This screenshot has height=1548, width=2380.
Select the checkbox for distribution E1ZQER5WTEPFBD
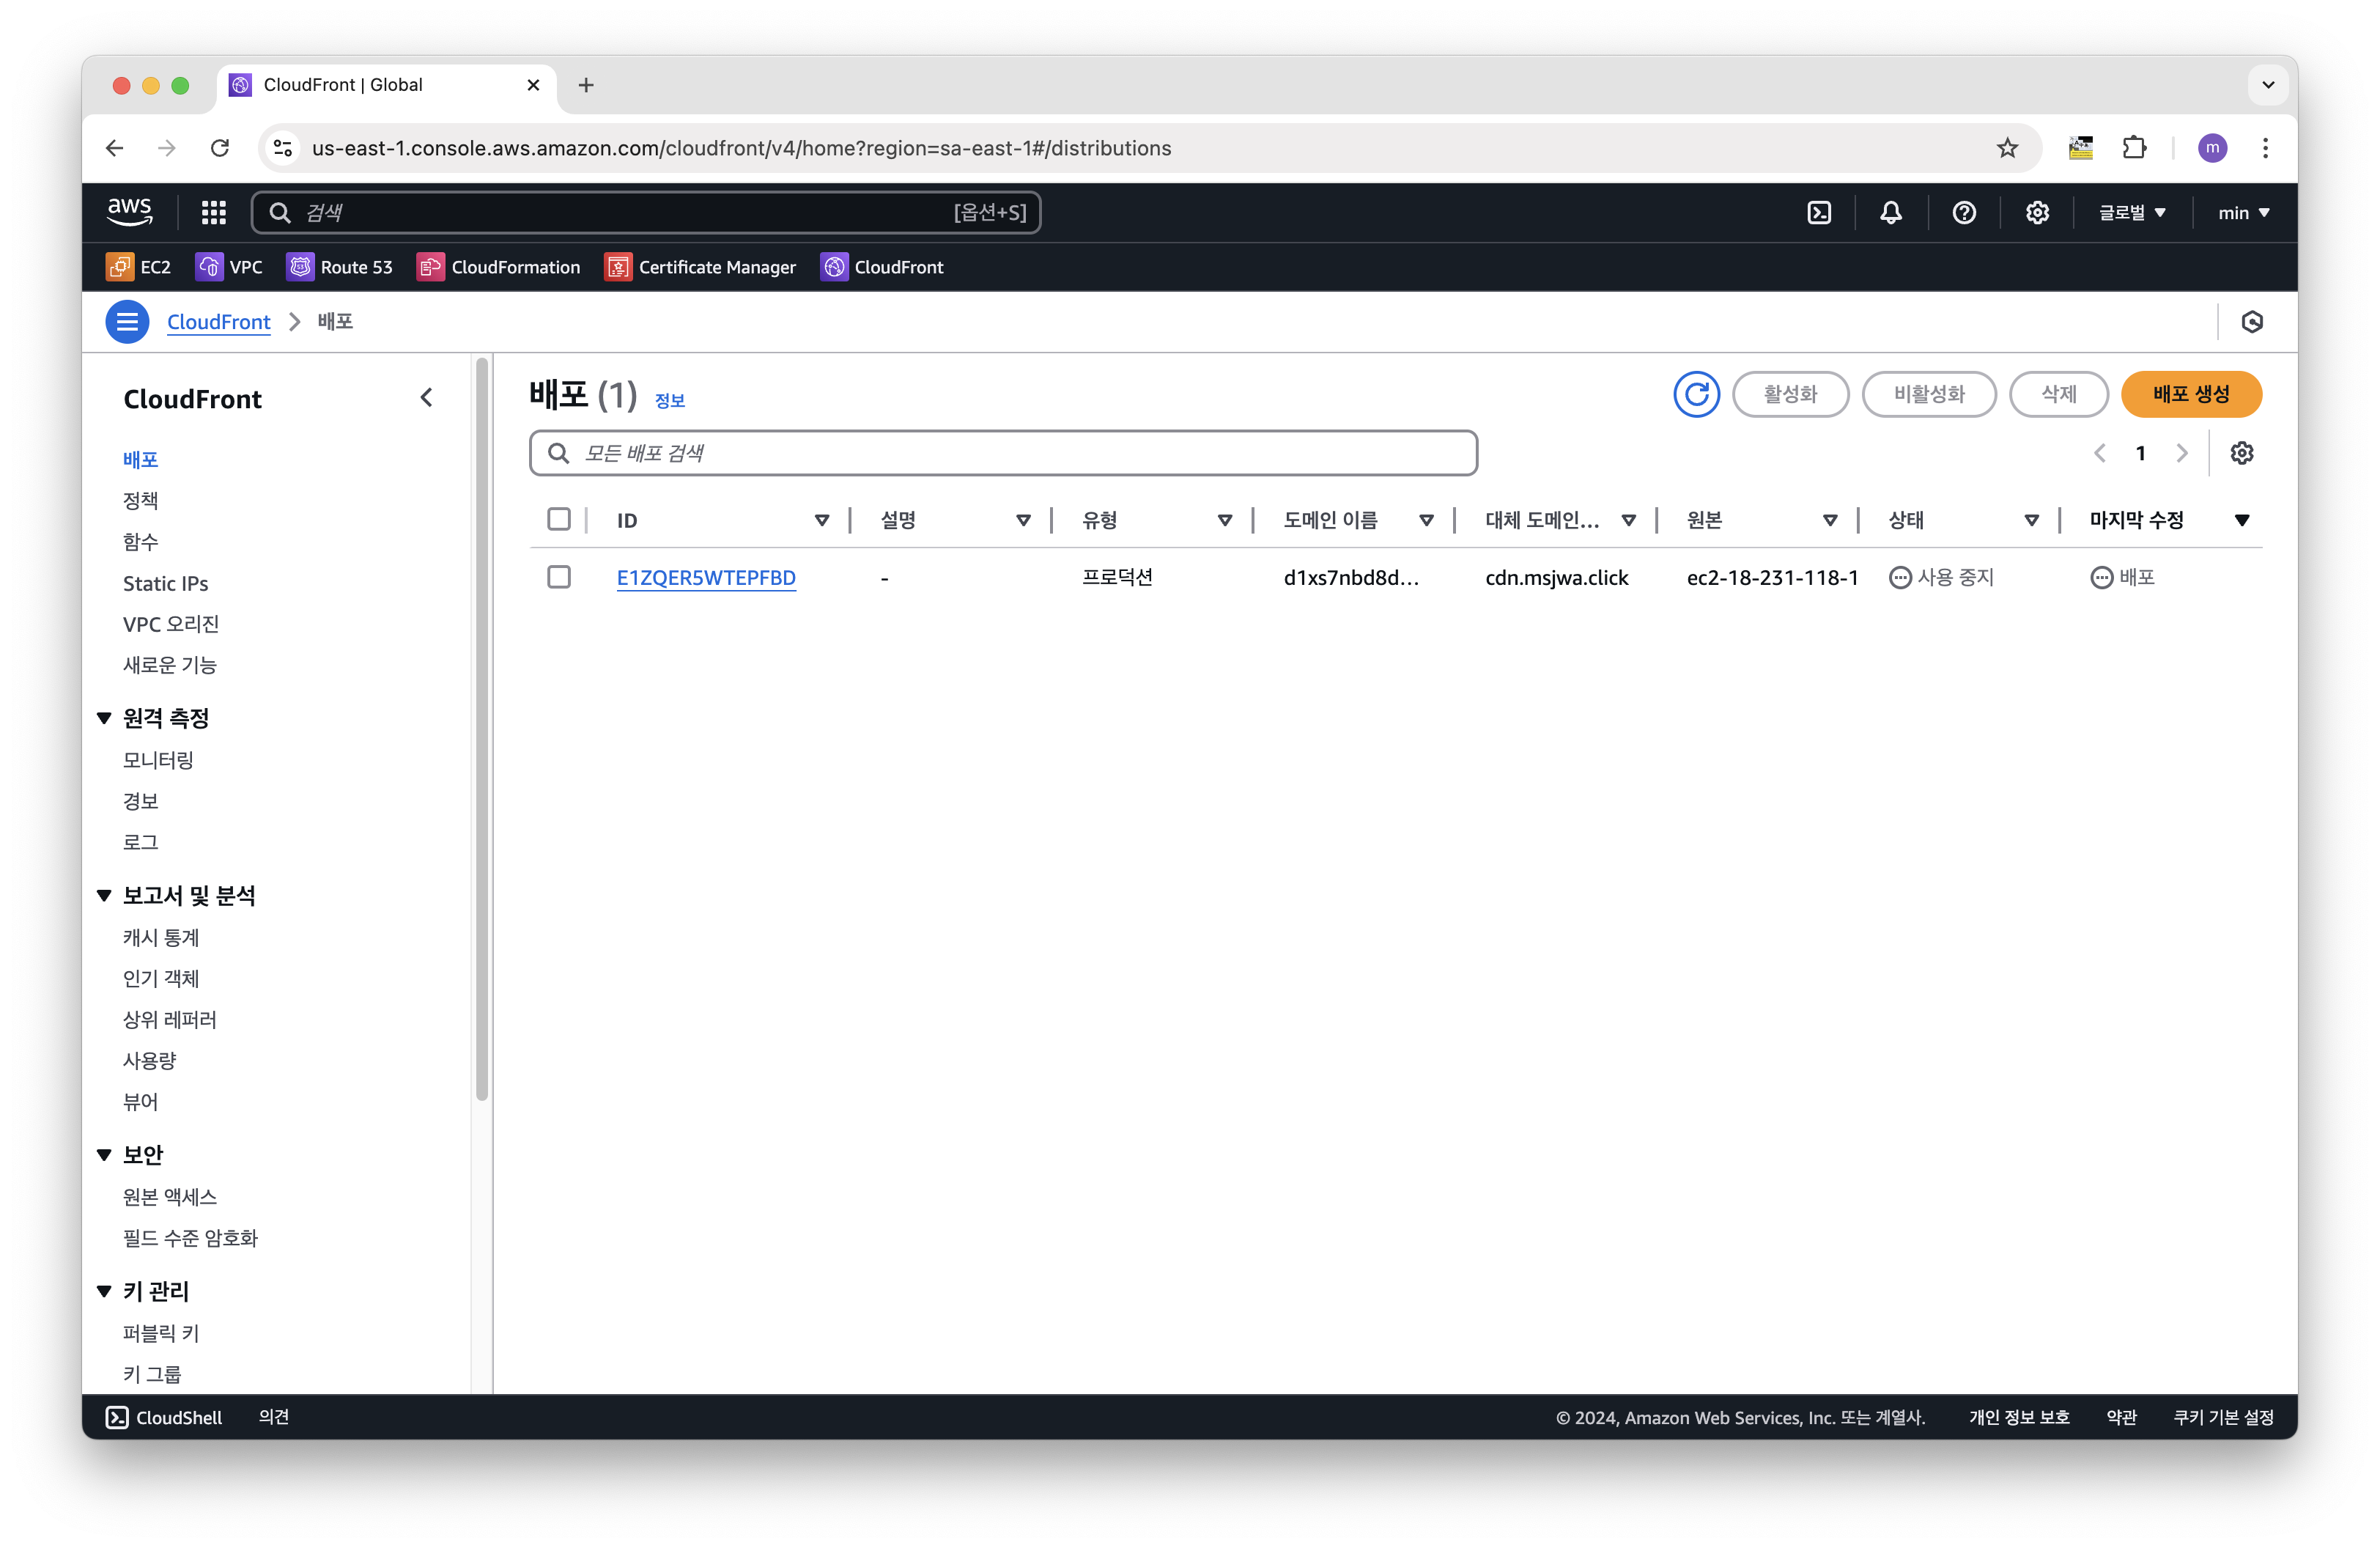click(x=559, y=577)
